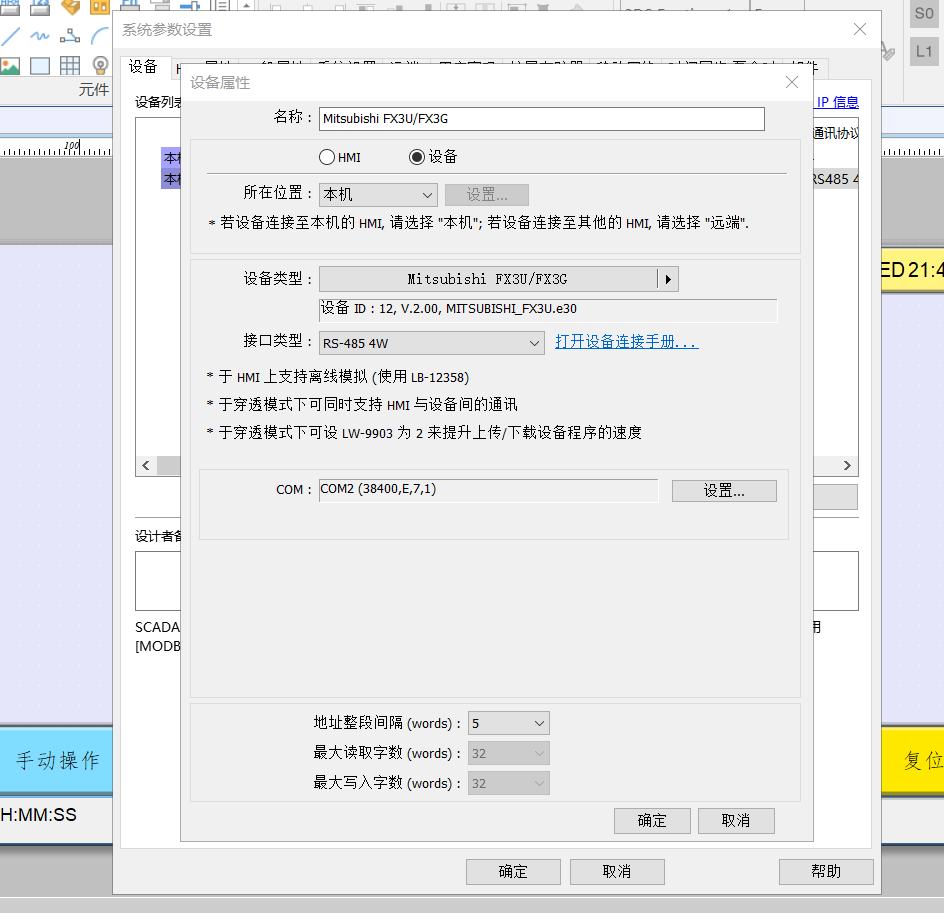Choose the polyline connector tool
This screenshot has width=944, height=913.
(70, 37)
